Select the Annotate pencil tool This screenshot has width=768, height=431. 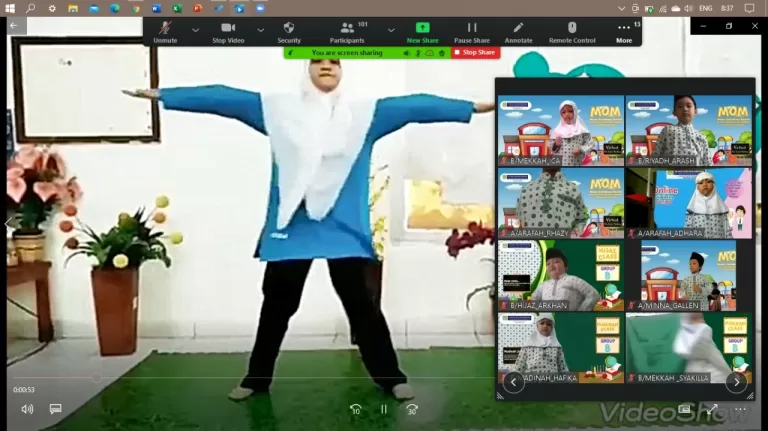[518, 32]
